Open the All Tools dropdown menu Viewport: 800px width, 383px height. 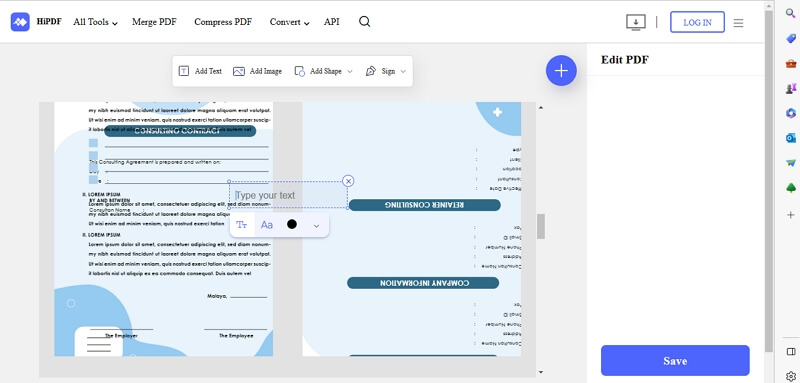tap(95, 22)
